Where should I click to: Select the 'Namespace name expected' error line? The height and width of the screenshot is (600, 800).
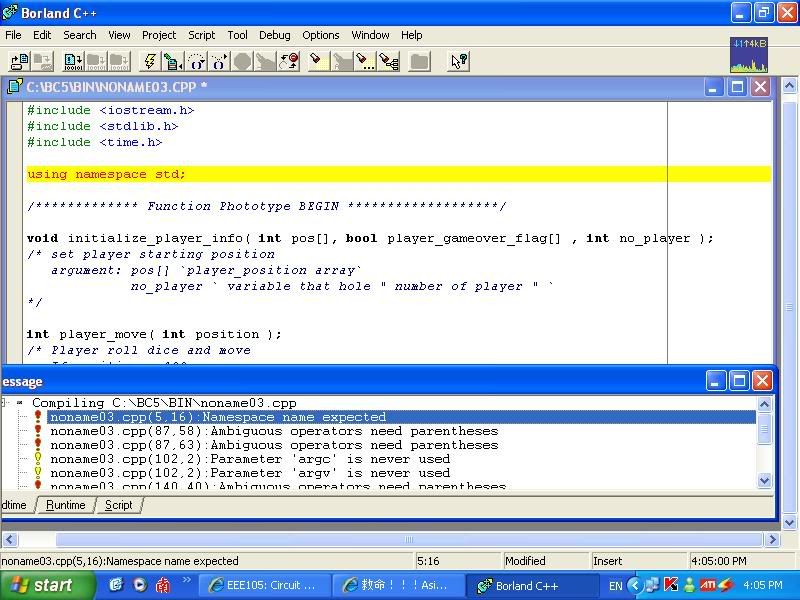click(x=217, y=417)
